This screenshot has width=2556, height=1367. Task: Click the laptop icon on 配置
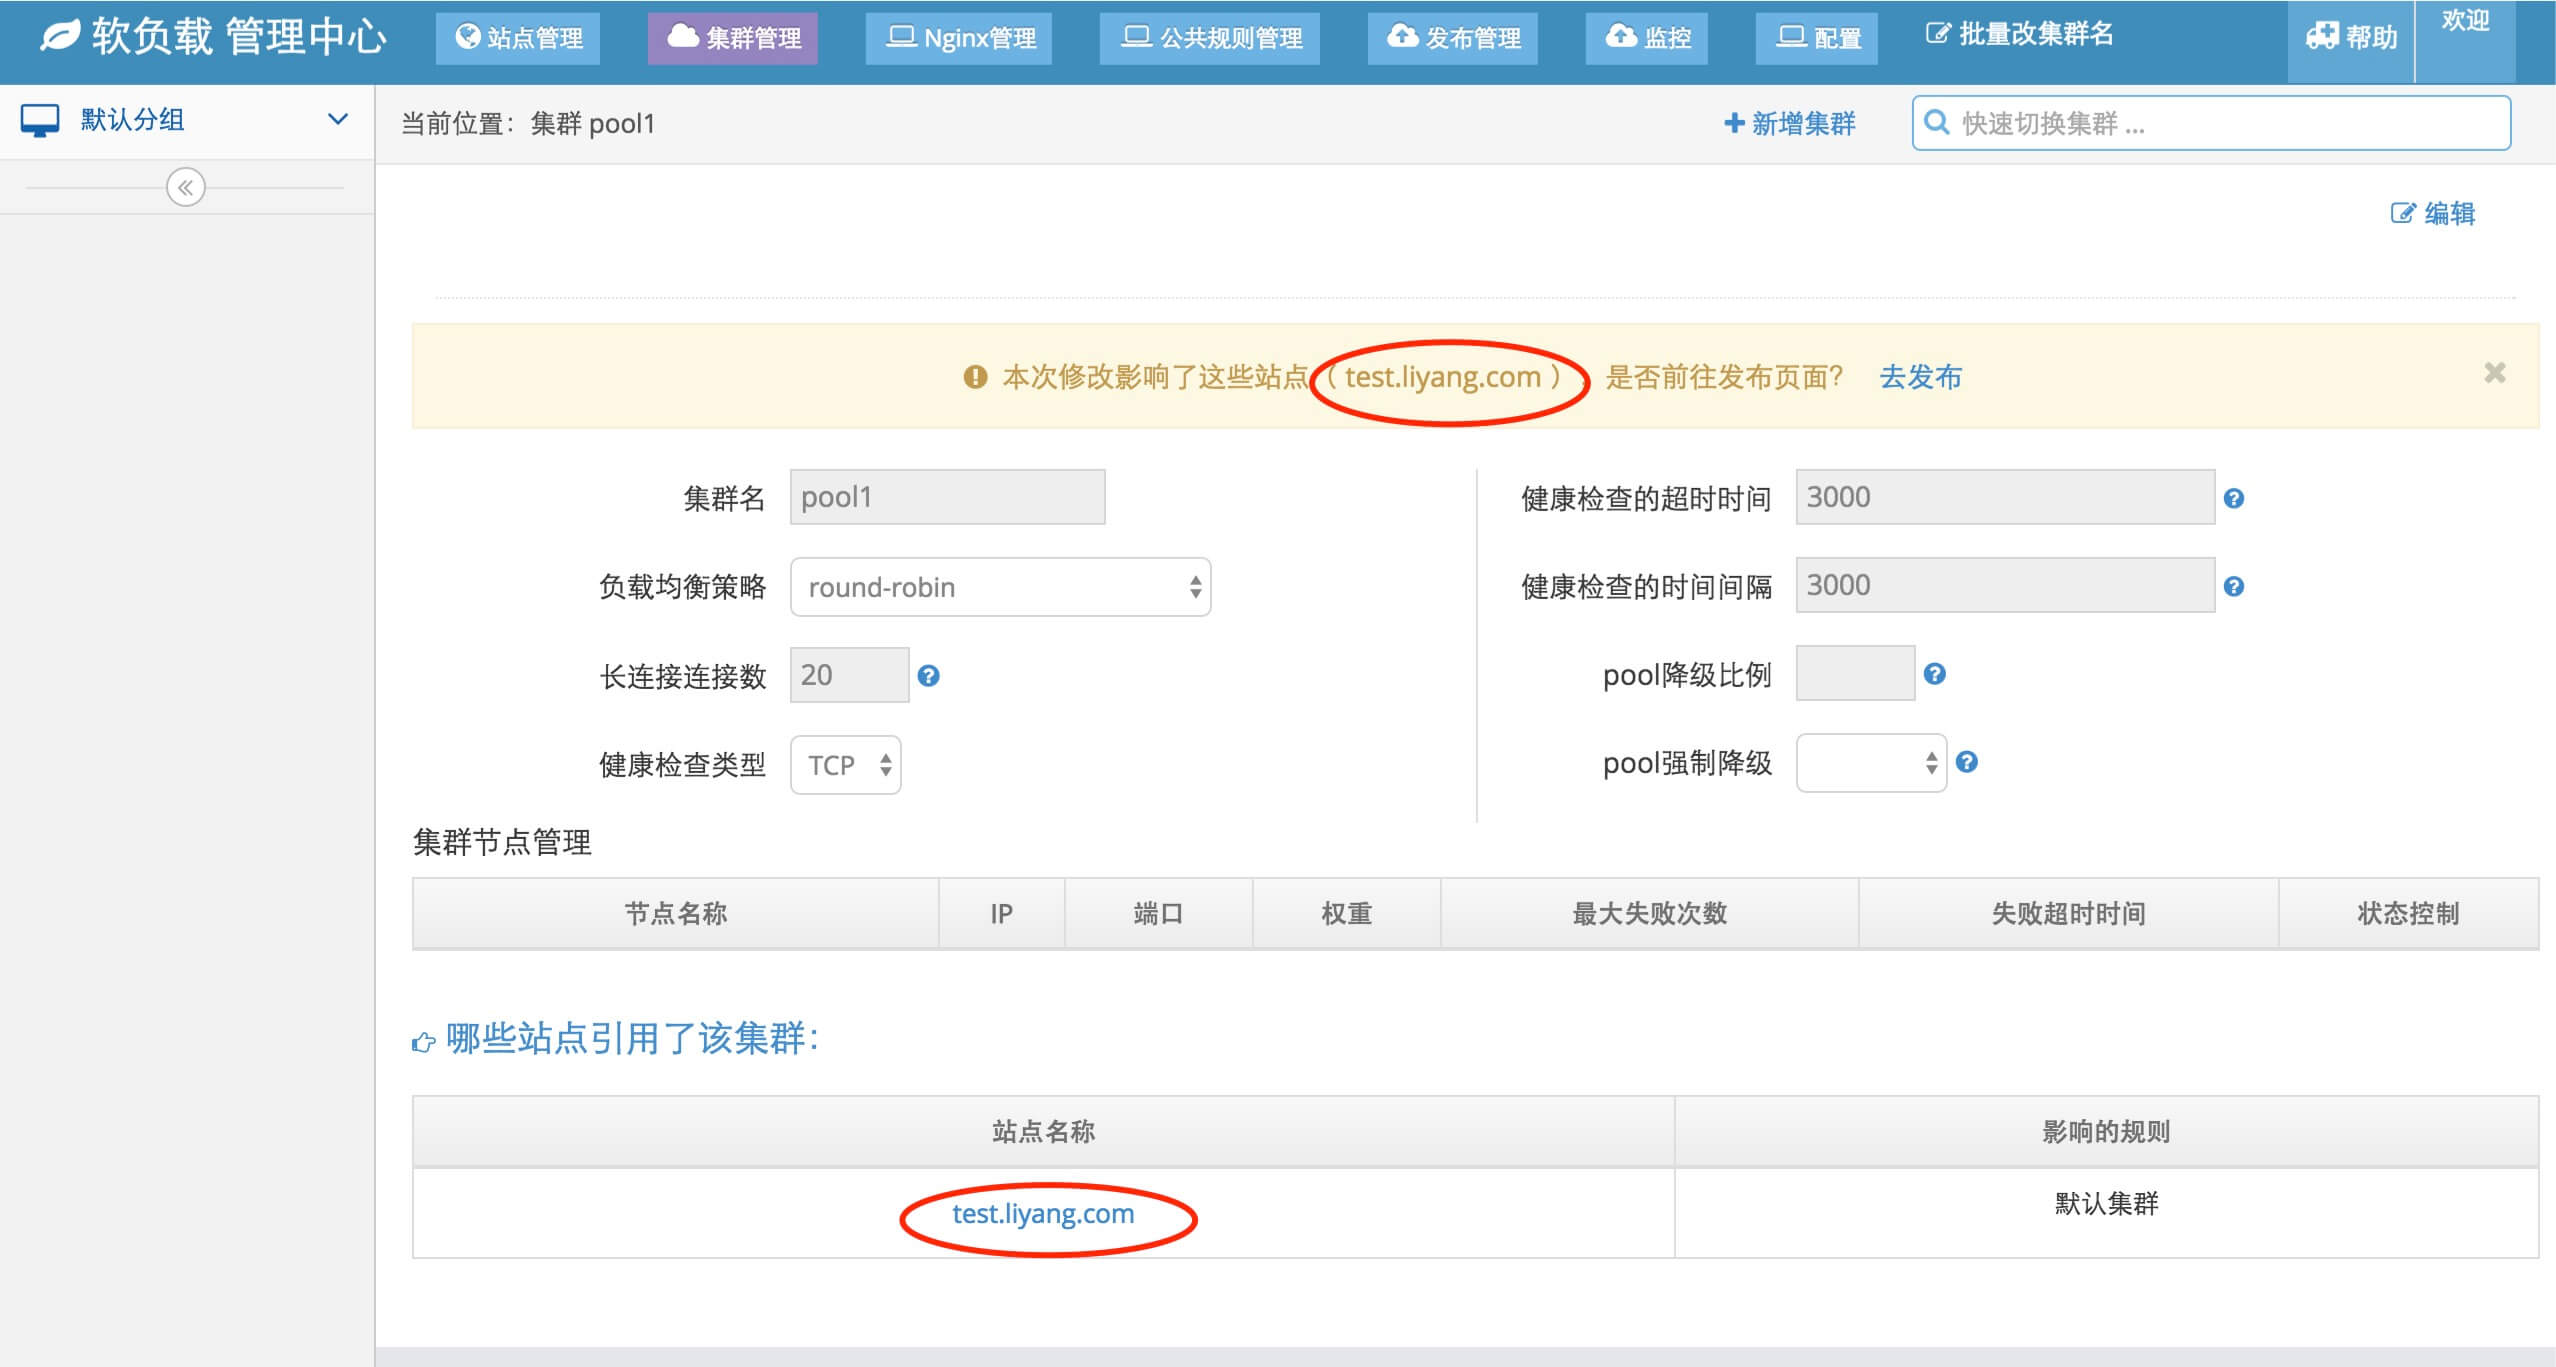[1791, 37]
